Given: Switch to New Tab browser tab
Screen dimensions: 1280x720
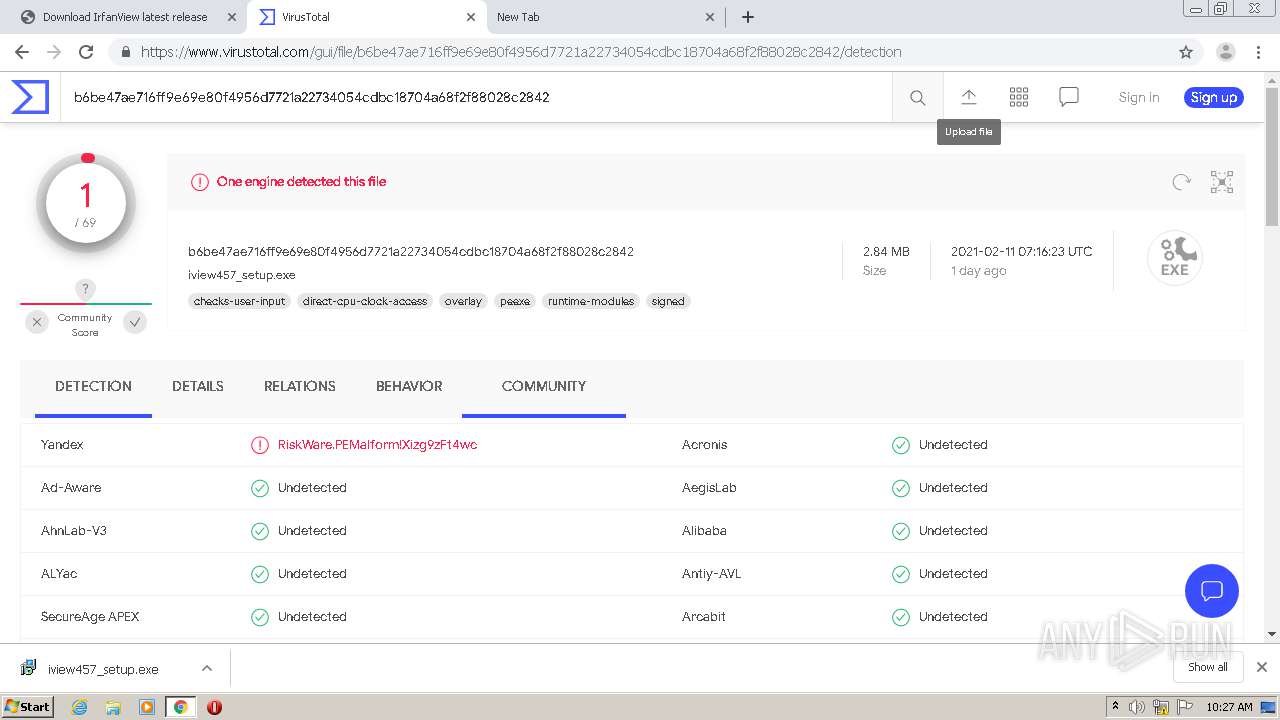Looking at the screenshot, I should (x=605, y=17).
